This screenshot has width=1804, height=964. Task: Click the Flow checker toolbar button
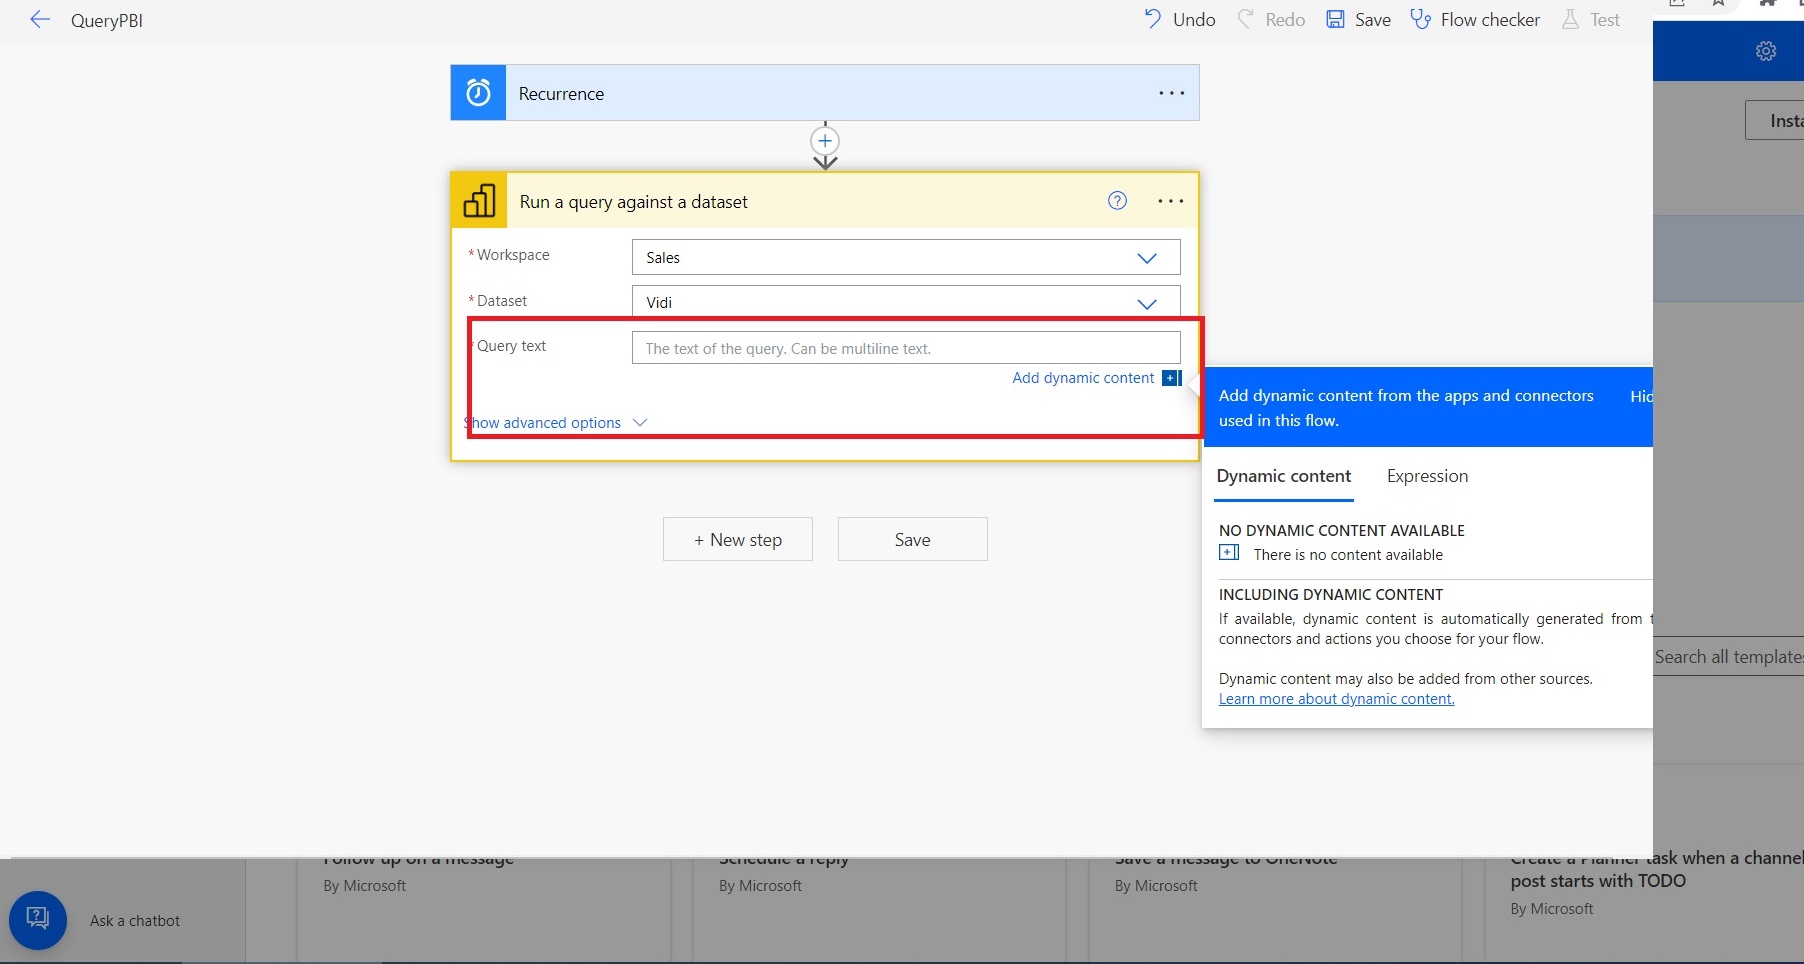[x=1475, y=19]
